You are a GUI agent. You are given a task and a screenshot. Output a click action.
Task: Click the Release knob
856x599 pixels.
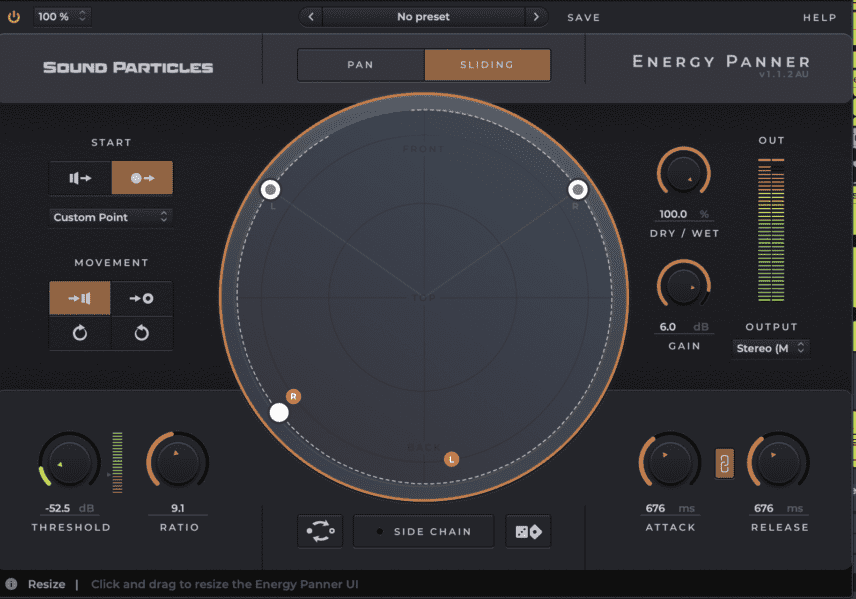(x=777, y=462)
